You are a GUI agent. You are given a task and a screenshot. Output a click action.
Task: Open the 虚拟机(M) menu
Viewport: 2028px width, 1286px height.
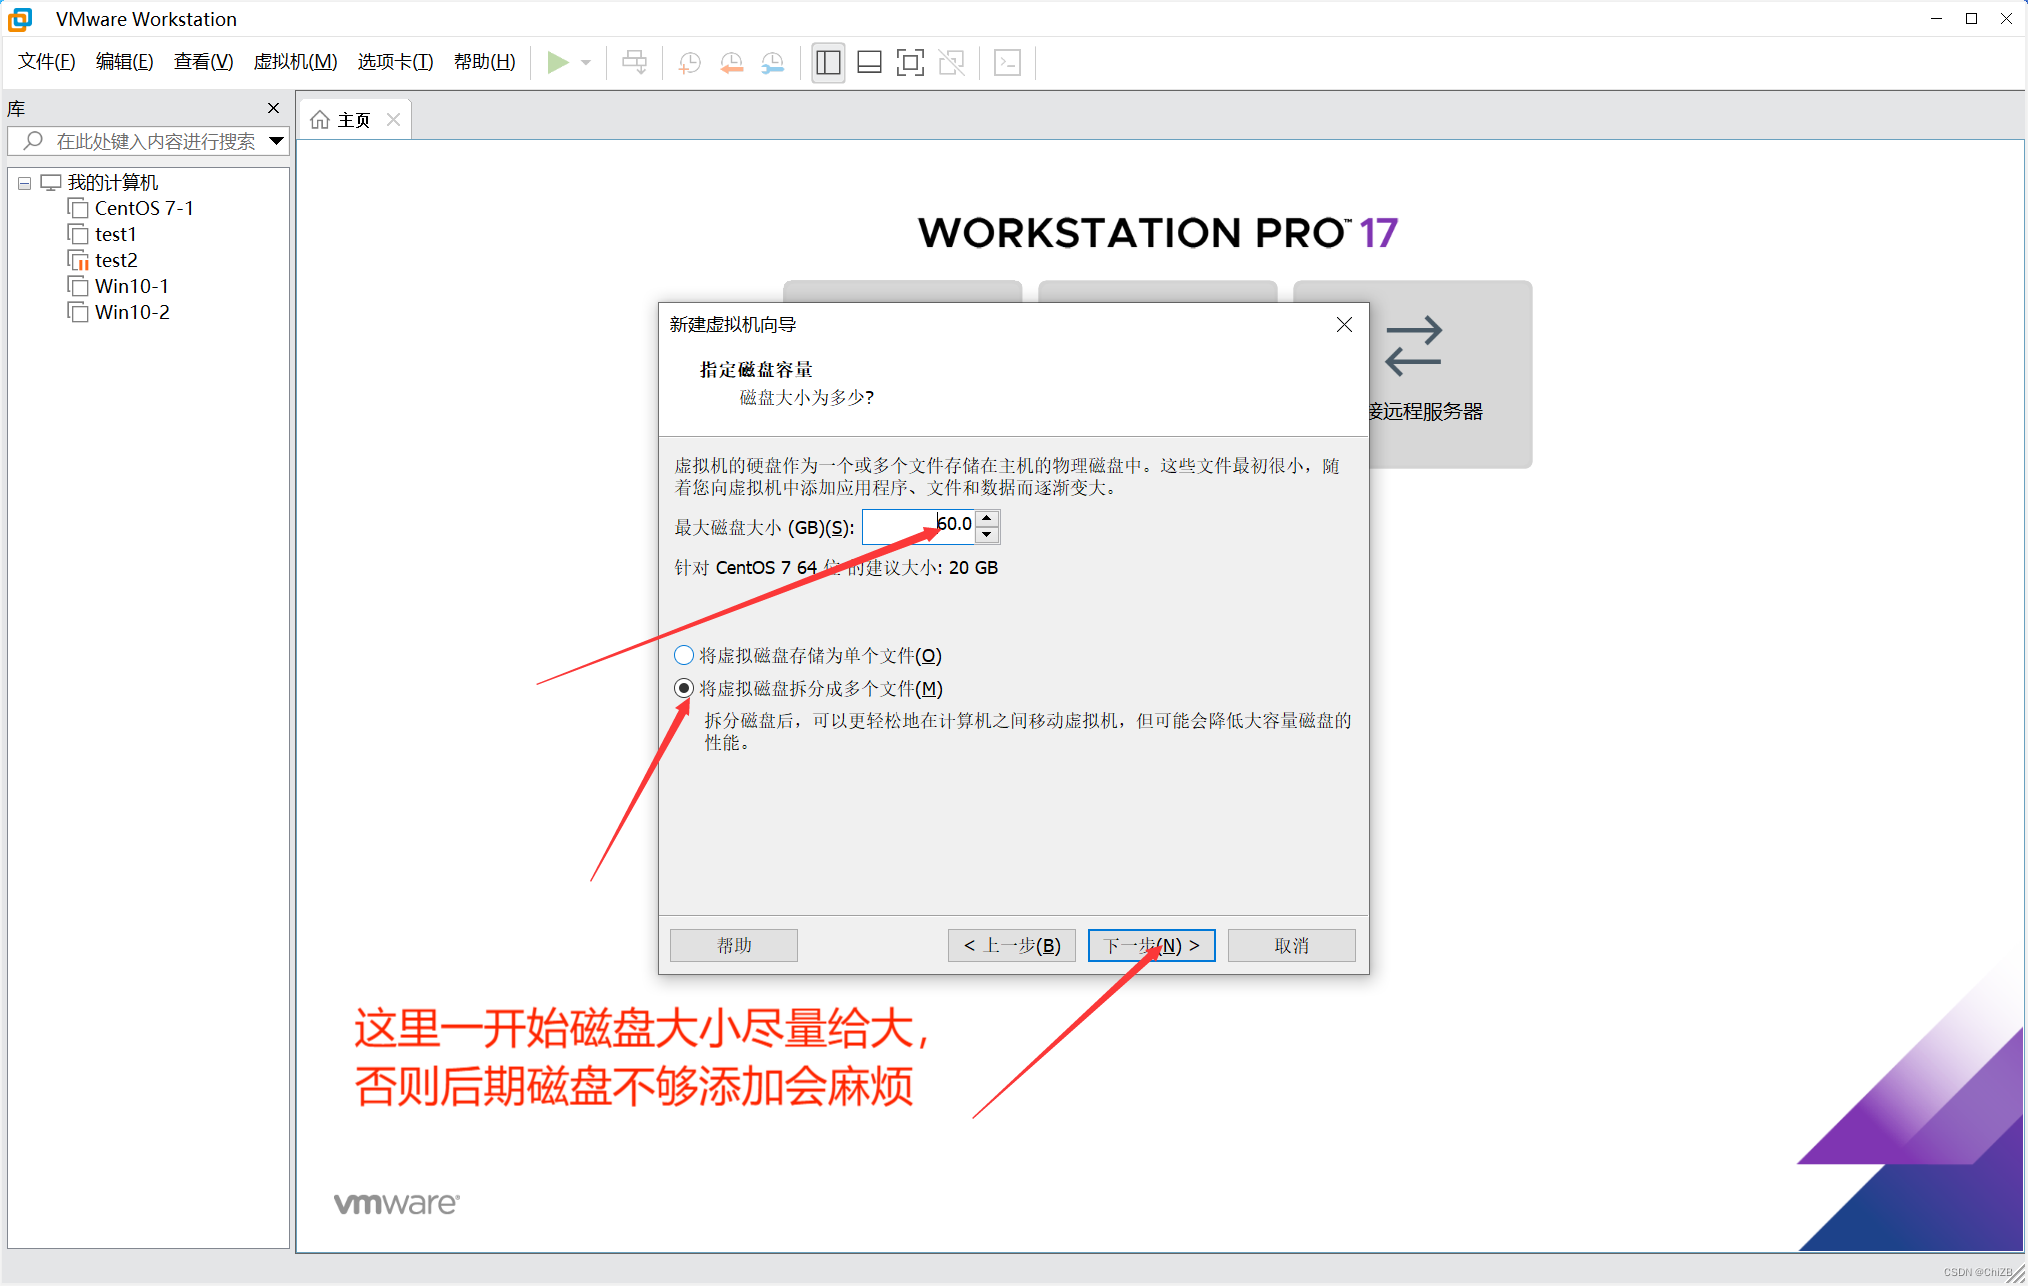(295, 62)
